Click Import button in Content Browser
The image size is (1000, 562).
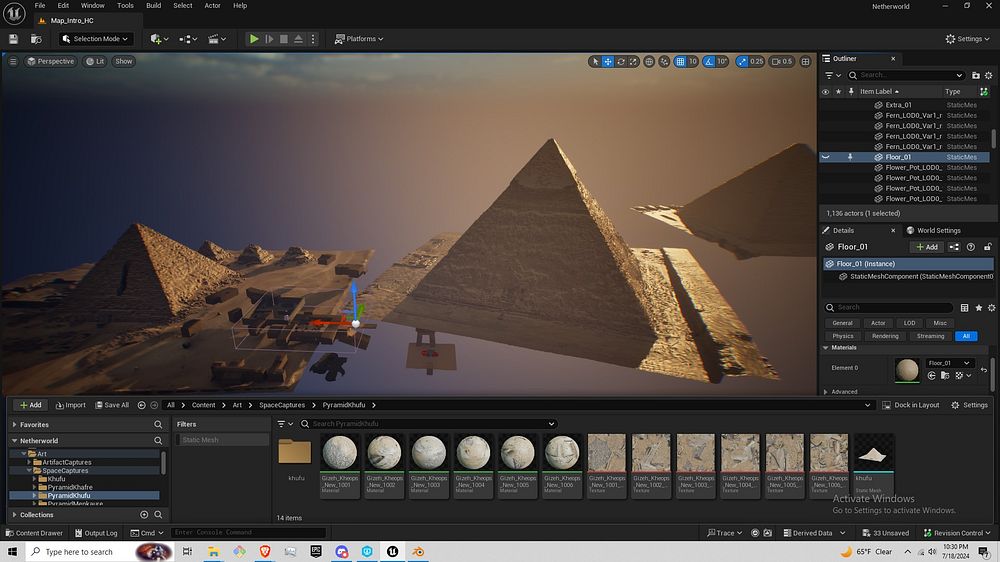point(71,405)
